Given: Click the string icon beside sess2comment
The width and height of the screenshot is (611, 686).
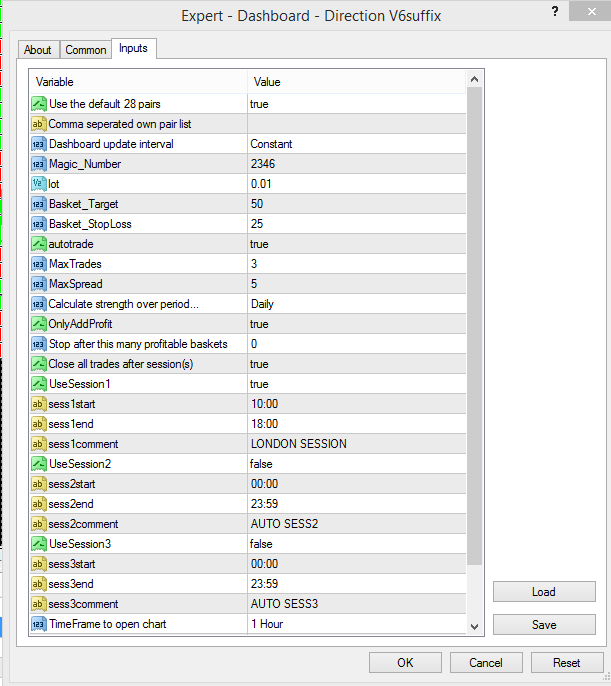Looking at the screenshot, I should [38, 524].
